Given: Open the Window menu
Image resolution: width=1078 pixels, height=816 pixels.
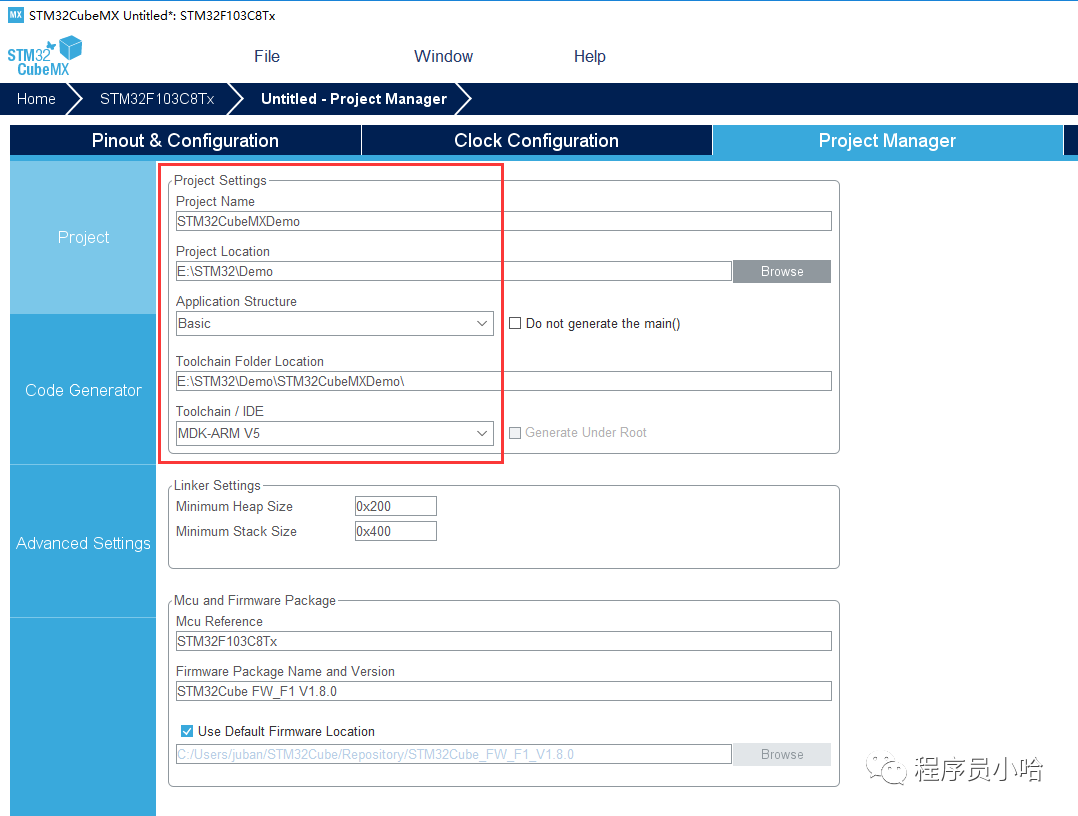Looking at the screenshot, I should click(443, 56).
